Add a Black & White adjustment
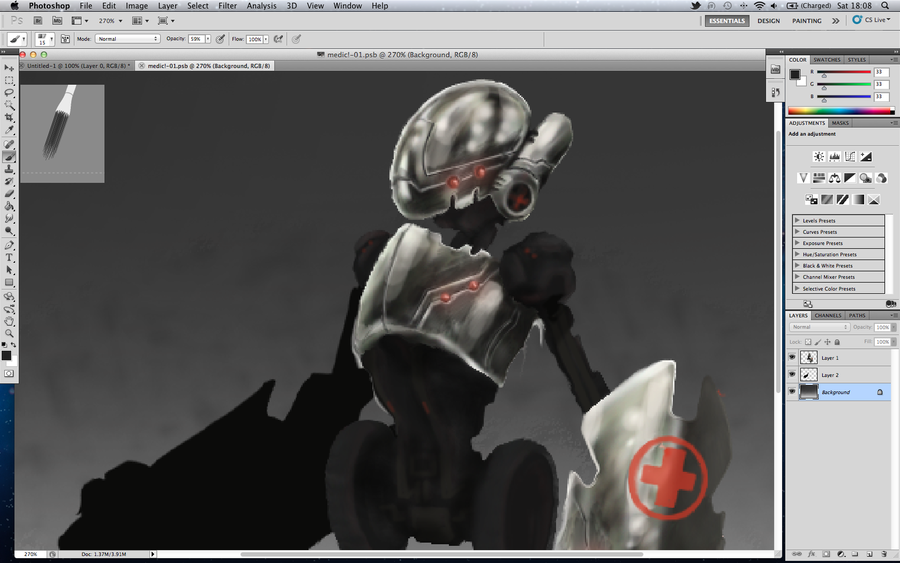 click(x=849, y=178)
